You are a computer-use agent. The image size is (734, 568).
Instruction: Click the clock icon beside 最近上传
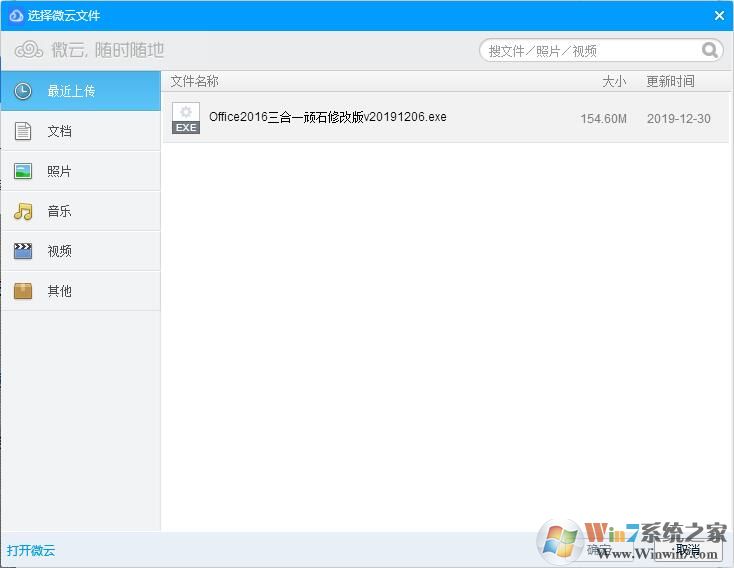pyautogui.click(x=22, y=91)
